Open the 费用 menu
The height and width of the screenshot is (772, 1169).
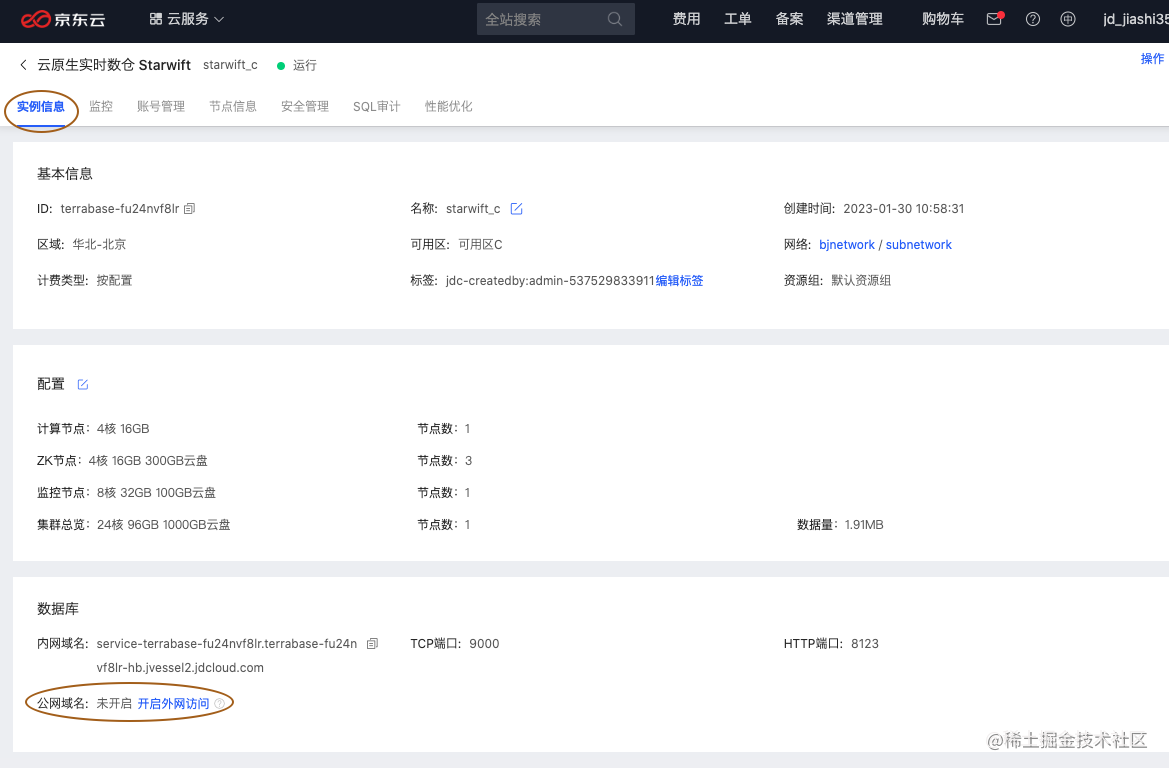coord(687,19)
